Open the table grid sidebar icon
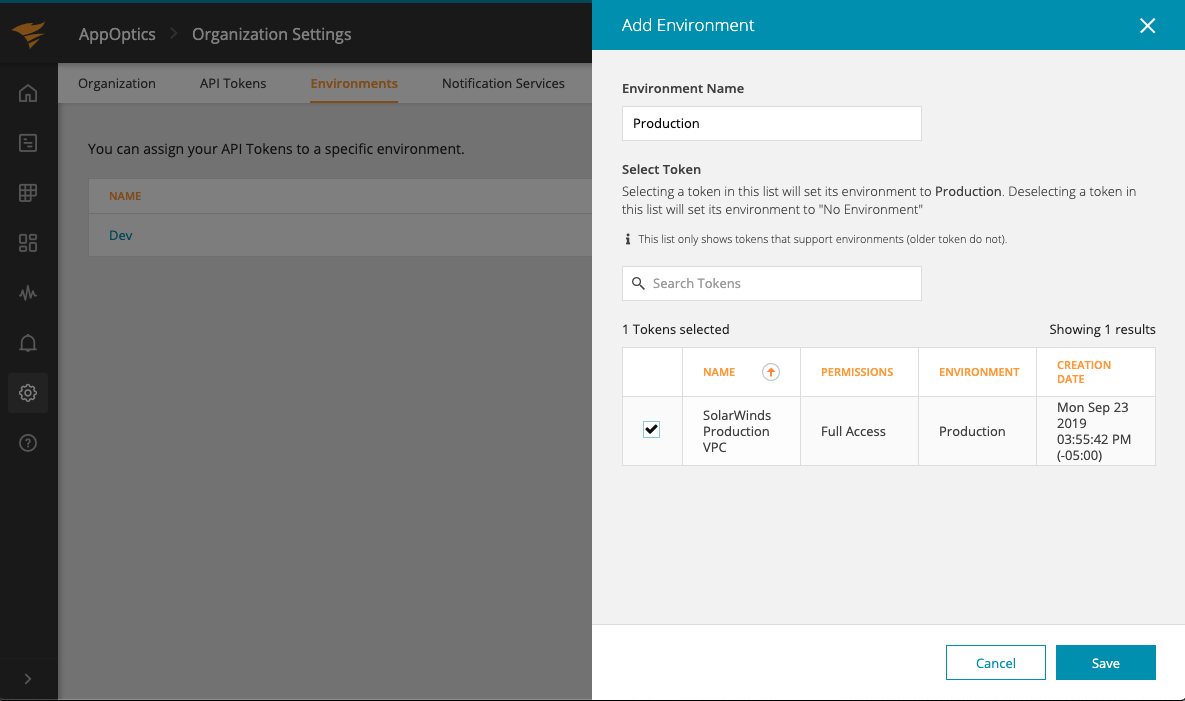Image resolution: width=1185 pixels, height=701 pixels. [x=28, y=193]
